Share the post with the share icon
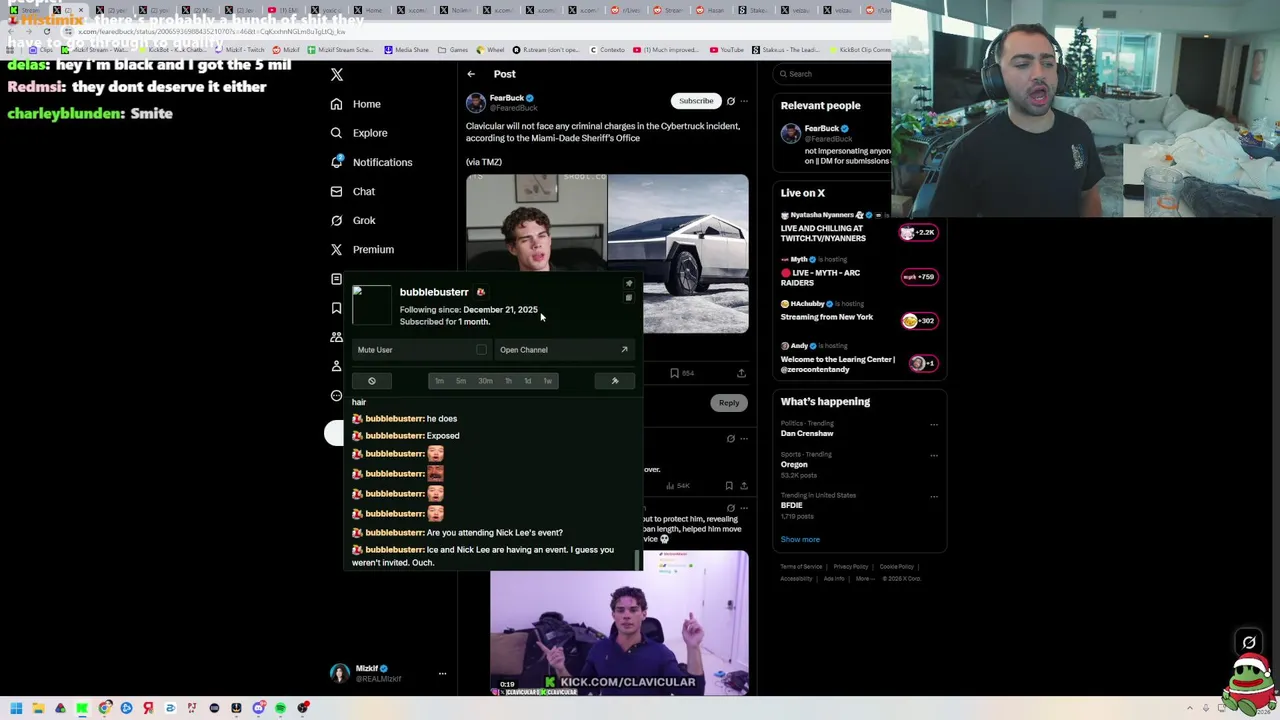This screenshot has height=720, width=1280. click(741, 373)
